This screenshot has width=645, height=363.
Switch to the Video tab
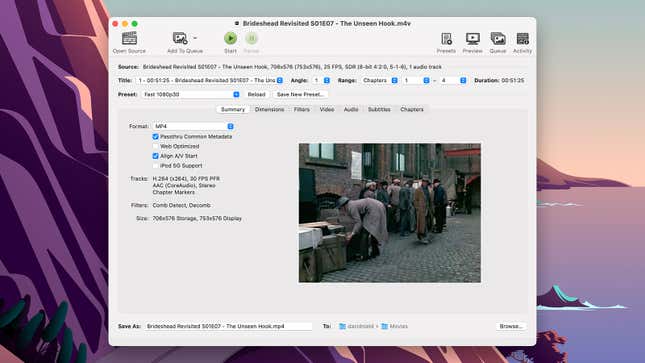(x=327, y=109)
